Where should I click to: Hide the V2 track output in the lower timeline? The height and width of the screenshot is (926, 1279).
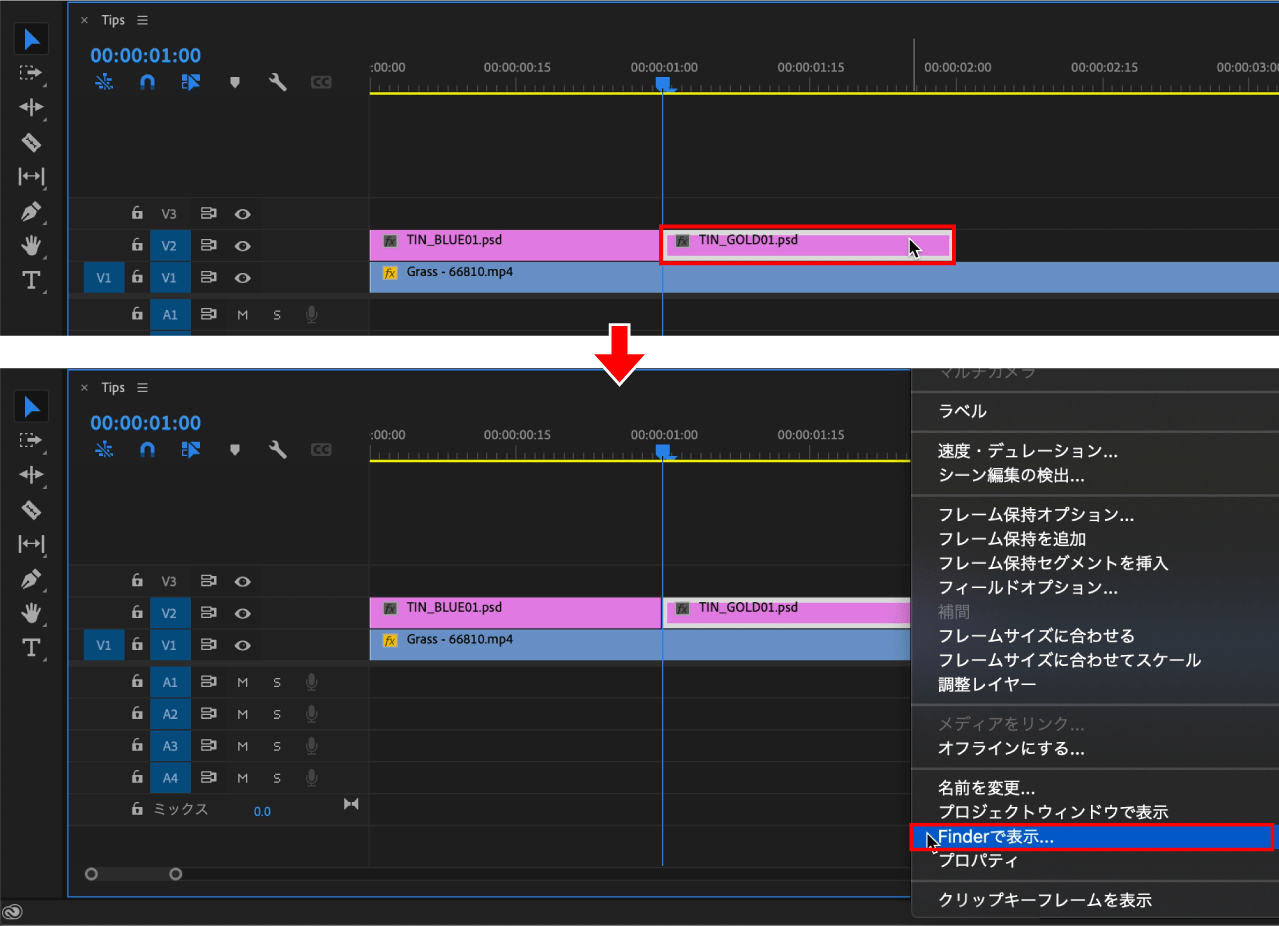click(242, 613)
